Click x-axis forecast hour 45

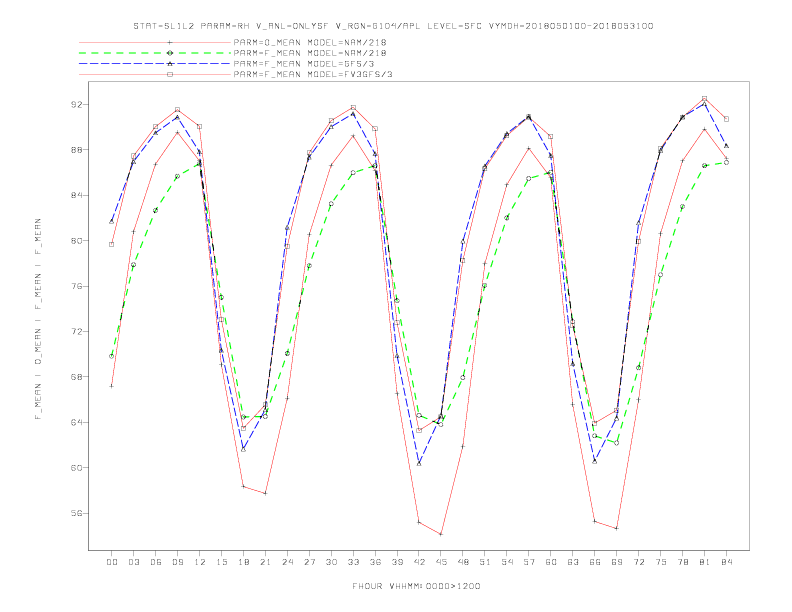point(441,562)
